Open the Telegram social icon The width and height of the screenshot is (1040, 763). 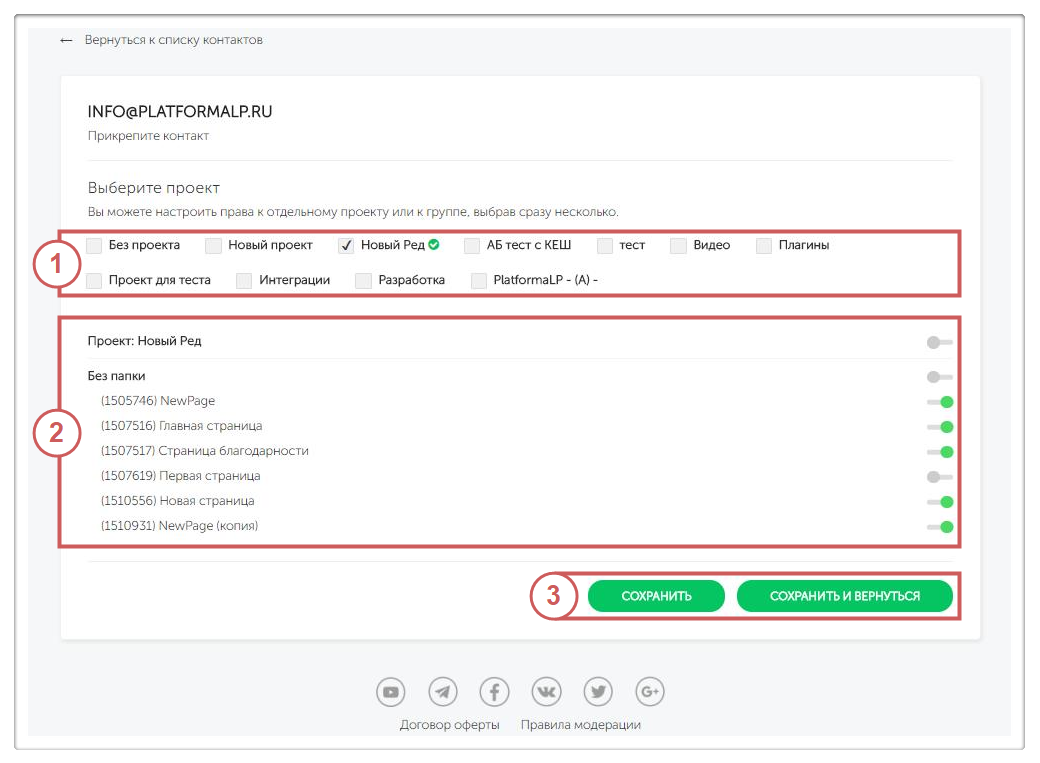pyautogui.click(x=442, y=691)
